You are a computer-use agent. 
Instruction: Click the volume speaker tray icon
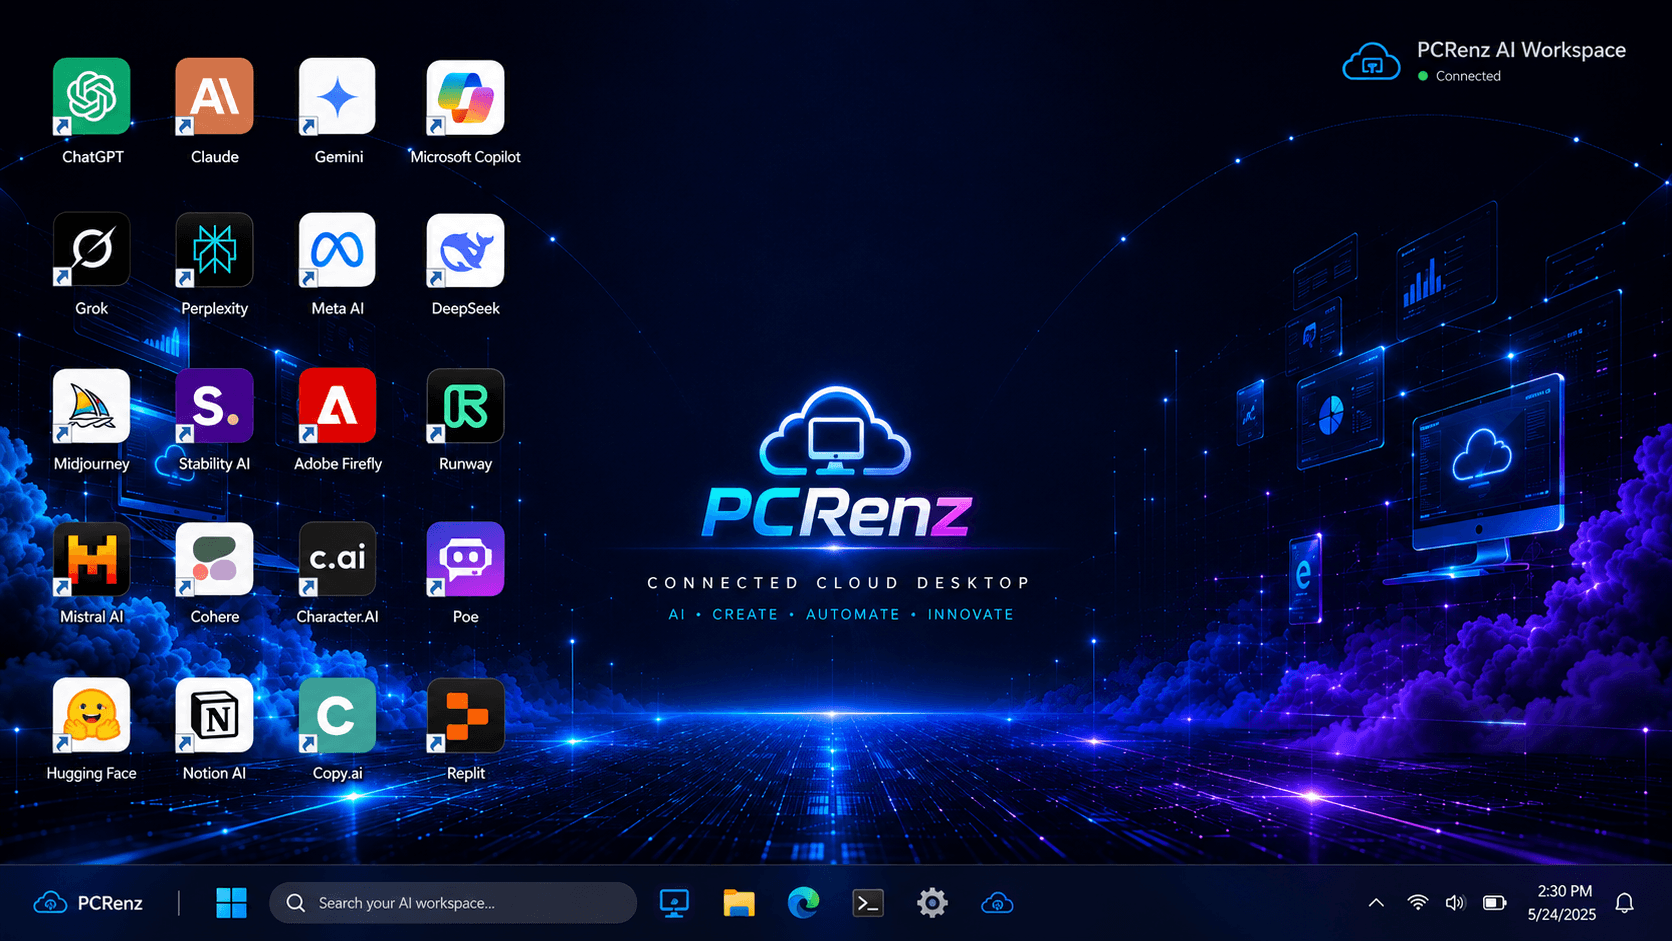[1455, 903]
